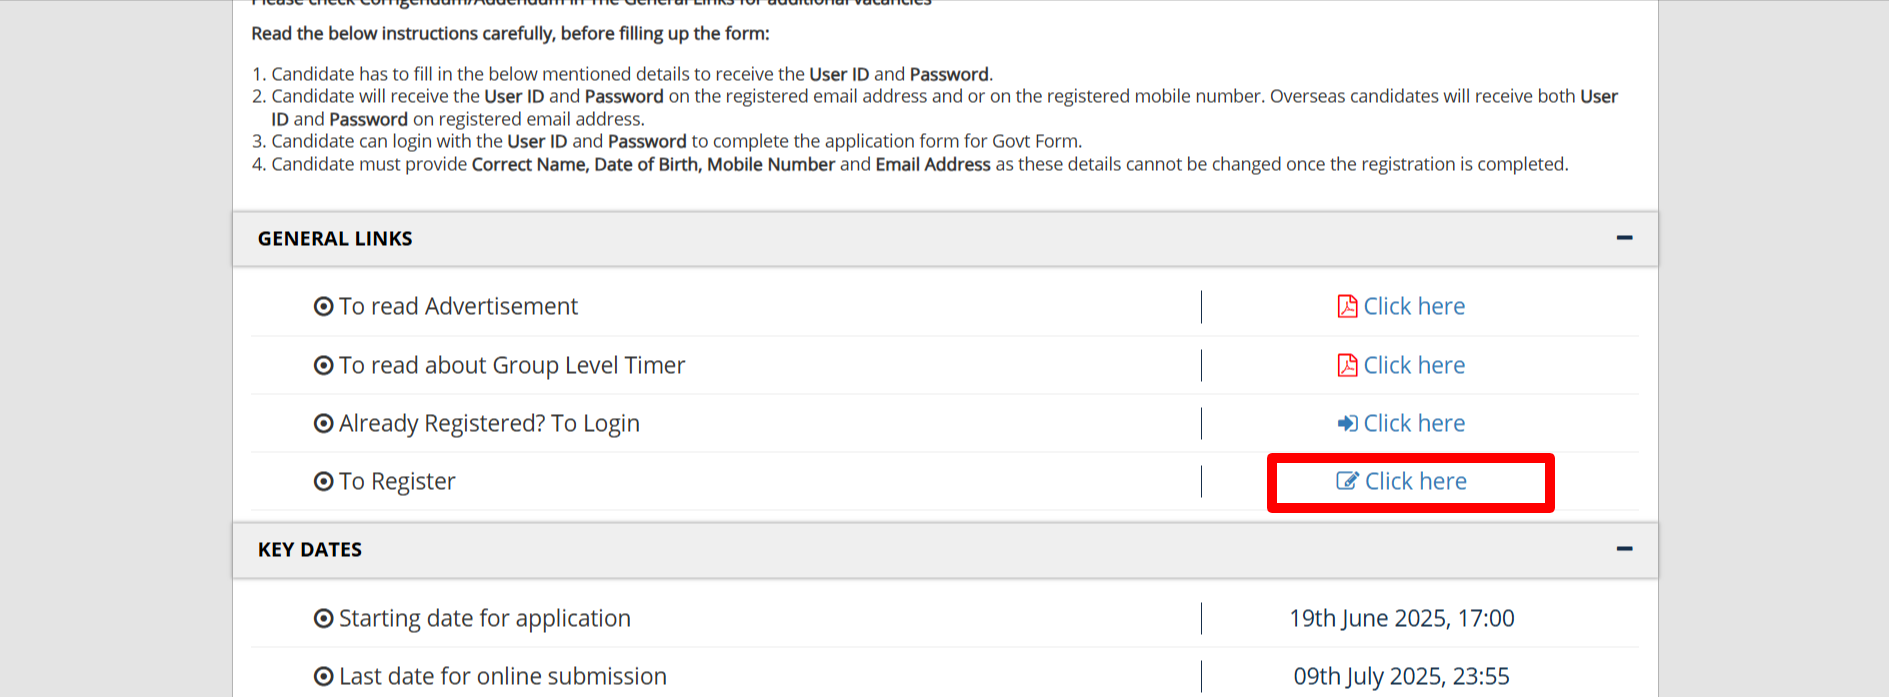
Task: Click the bullet icon beside Starting date
Action: (323, 618)
